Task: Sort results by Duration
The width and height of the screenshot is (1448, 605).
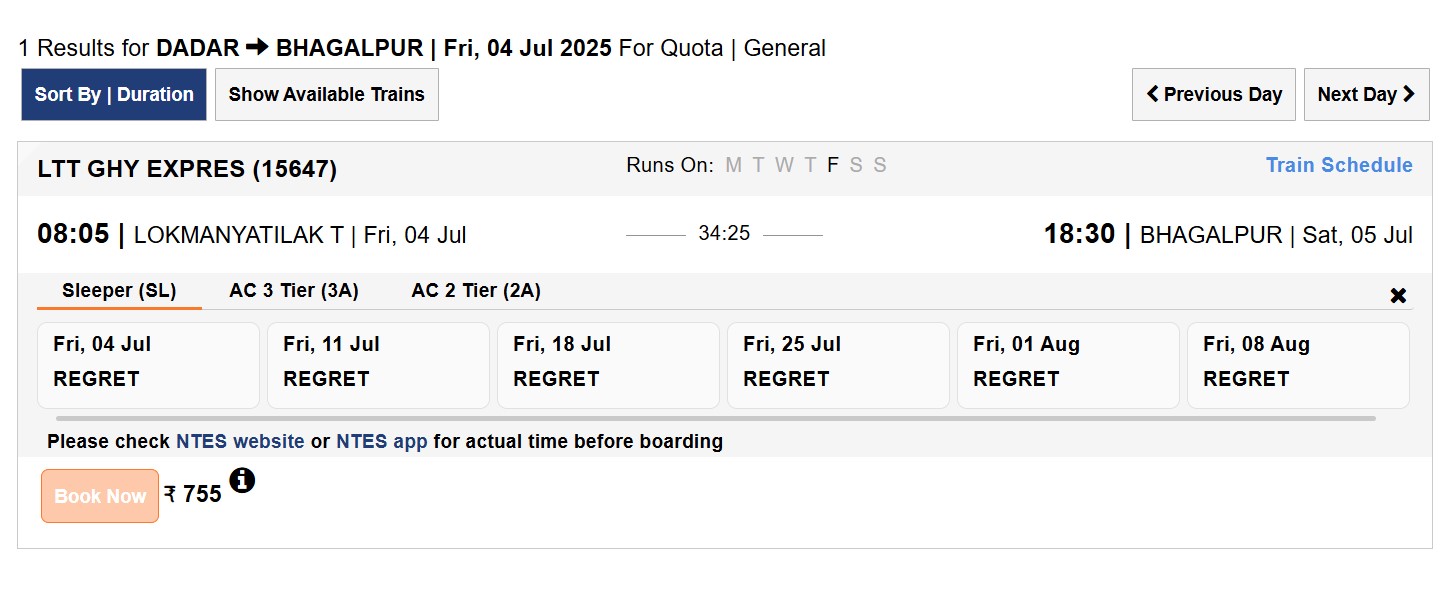Action: (114, 95)
